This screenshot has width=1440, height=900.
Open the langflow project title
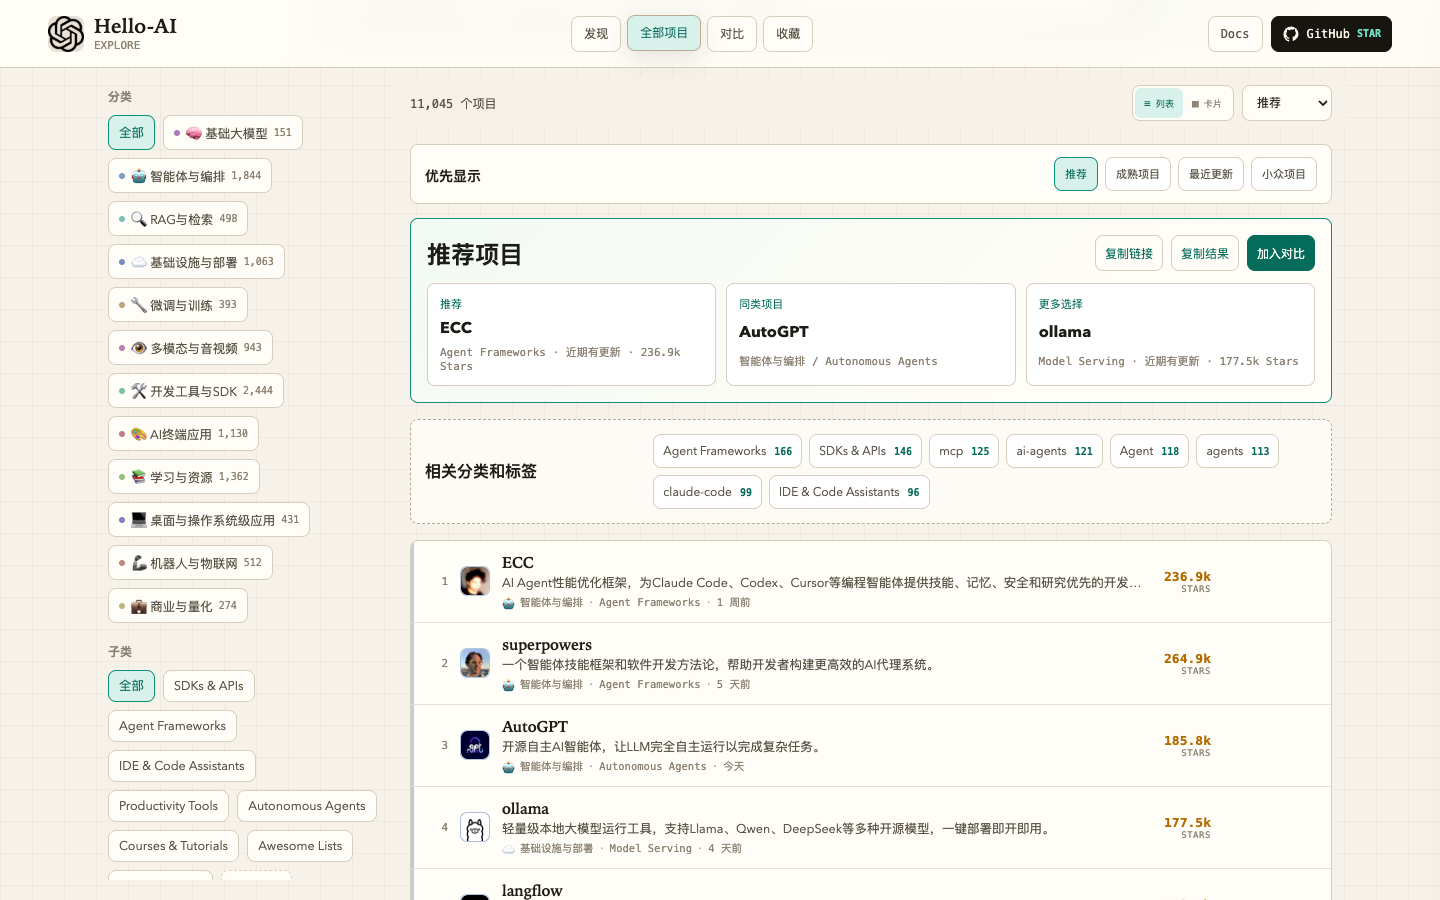532,891
